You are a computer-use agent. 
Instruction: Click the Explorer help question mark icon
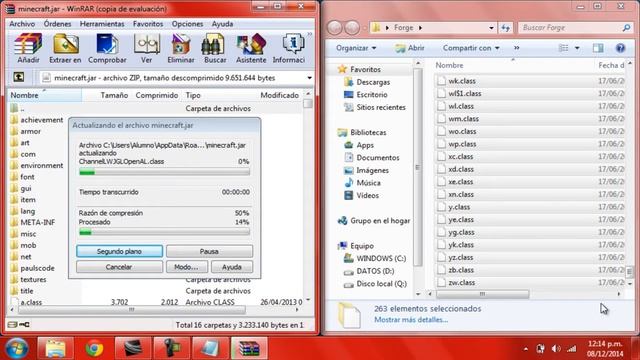620,48
